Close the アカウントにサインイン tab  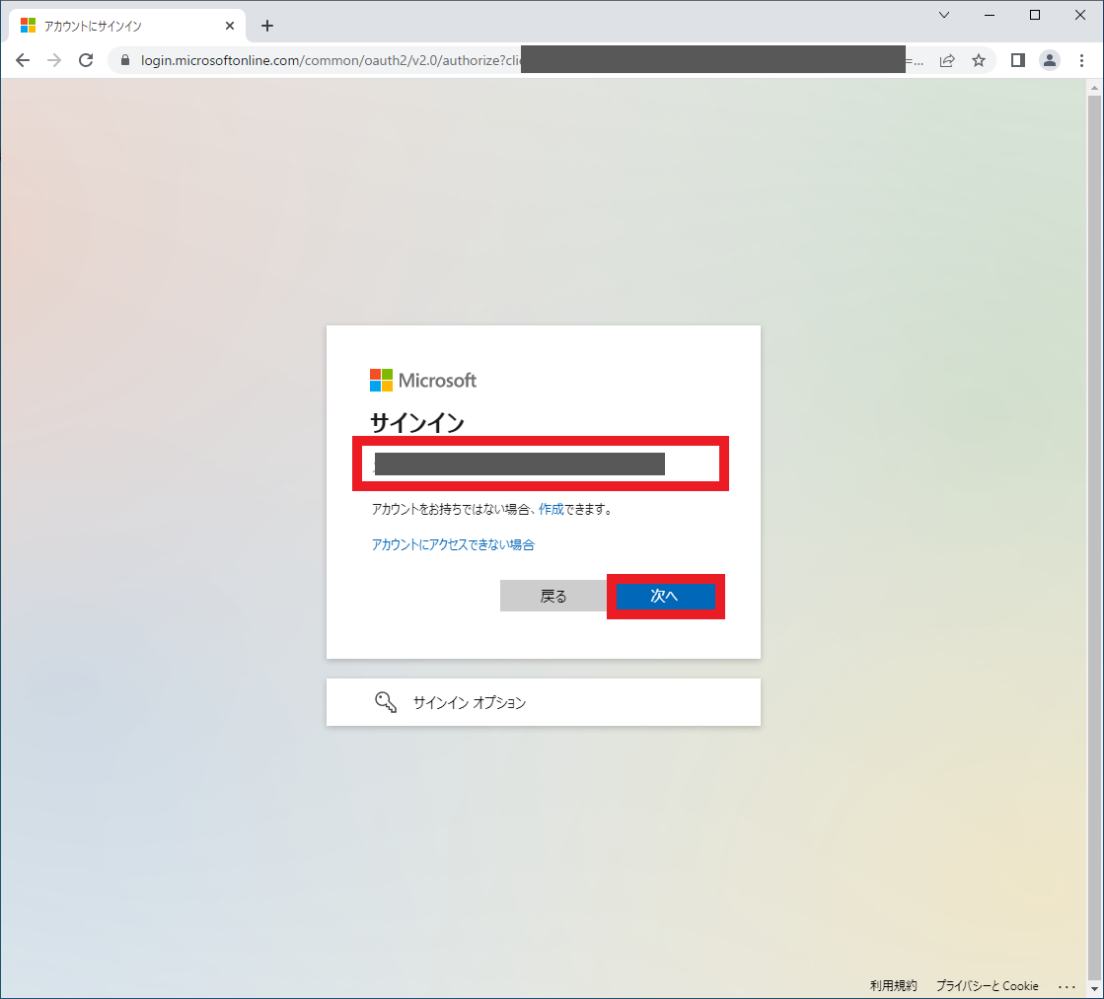[x=230, y=26]
